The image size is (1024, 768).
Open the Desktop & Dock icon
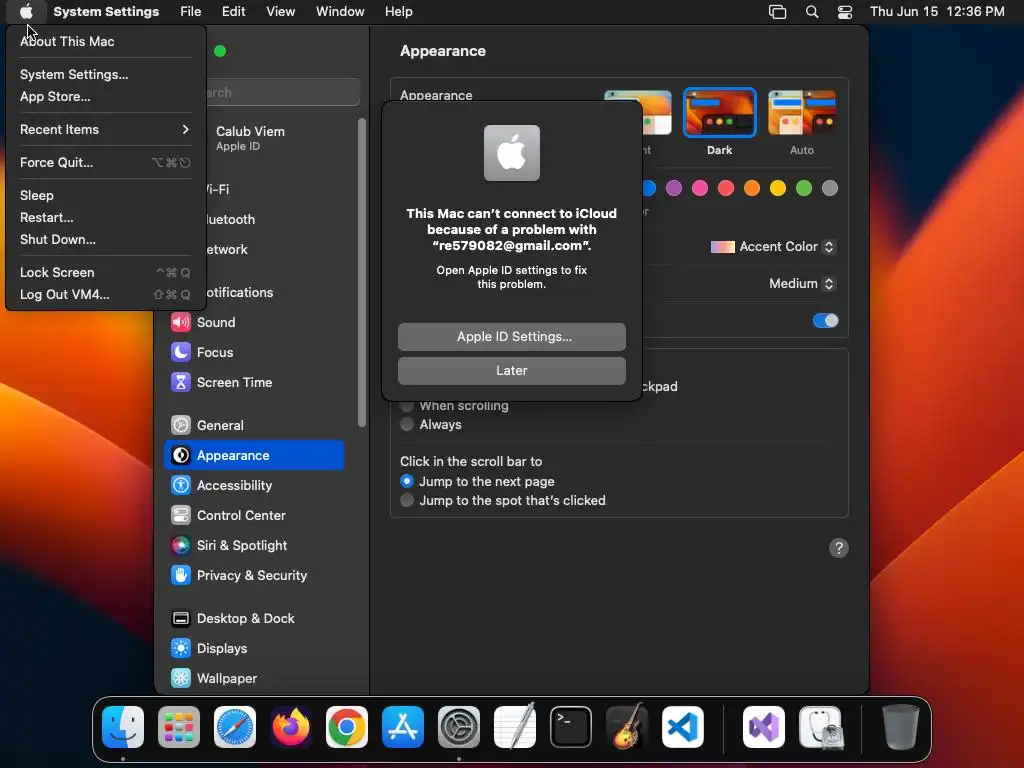click(x=181, y=618)
